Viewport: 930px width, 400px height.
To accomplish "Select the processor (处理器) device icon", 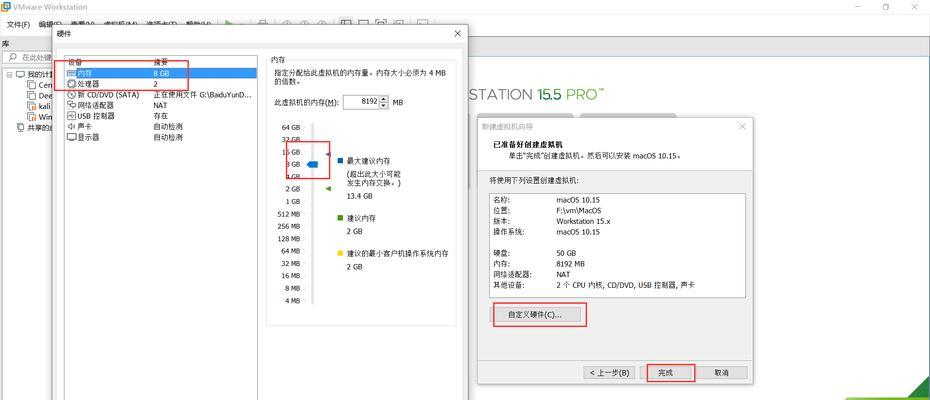I will click(x=71, y=84).
